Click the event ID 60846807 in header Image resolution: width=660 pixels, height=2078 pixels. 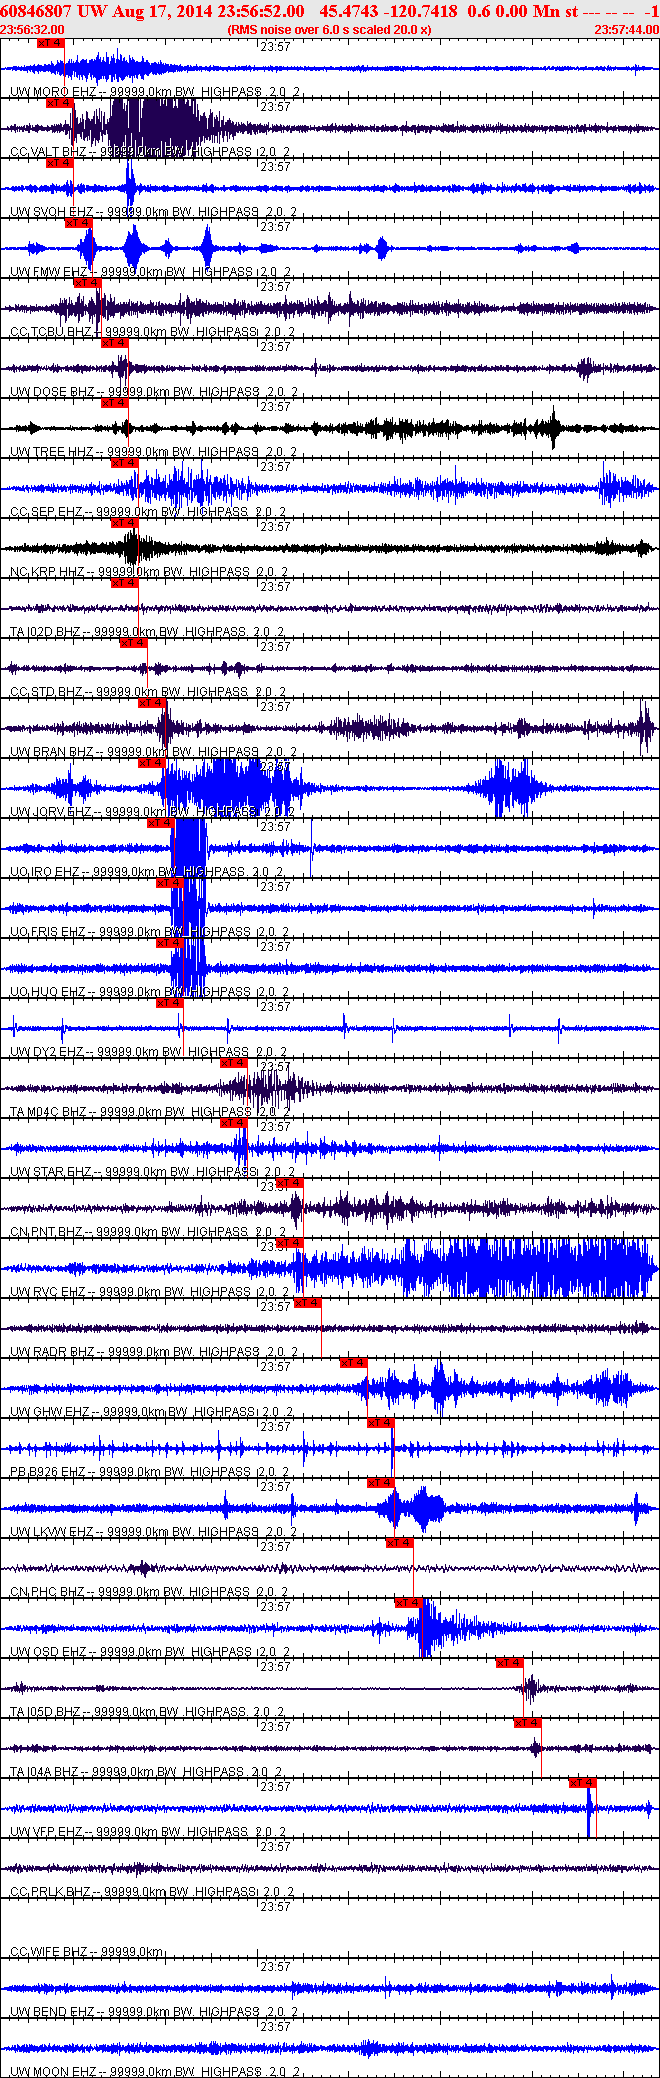tap(36, 11)
